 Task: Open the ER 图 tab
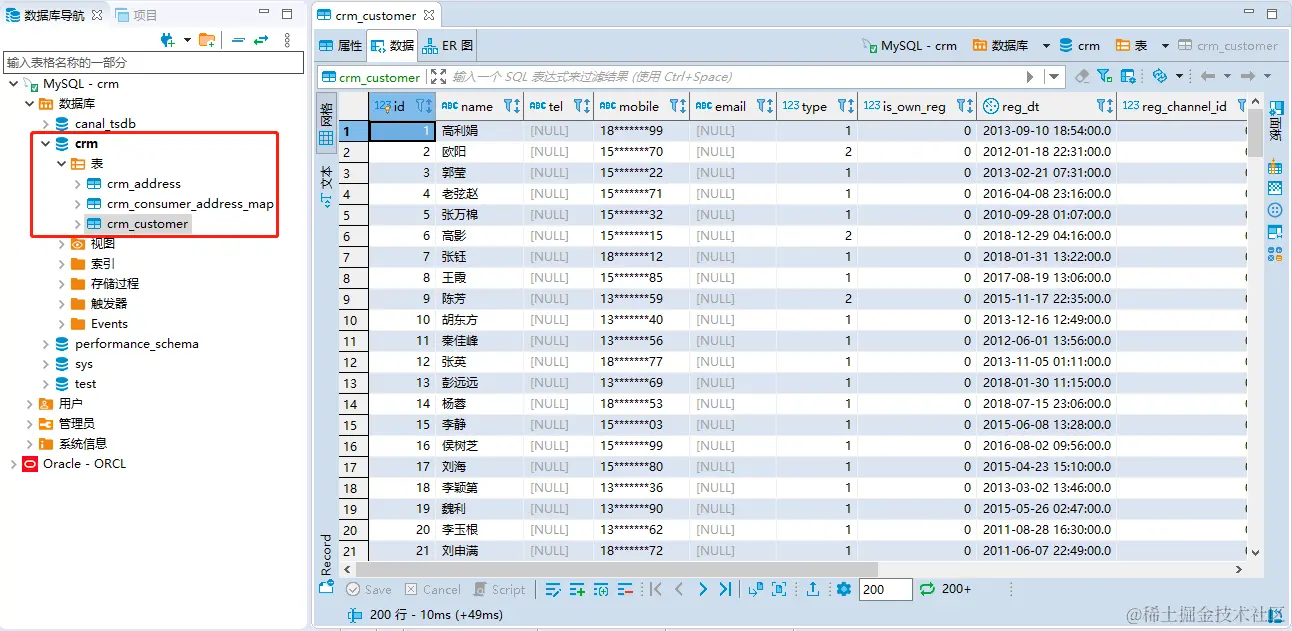447,46
